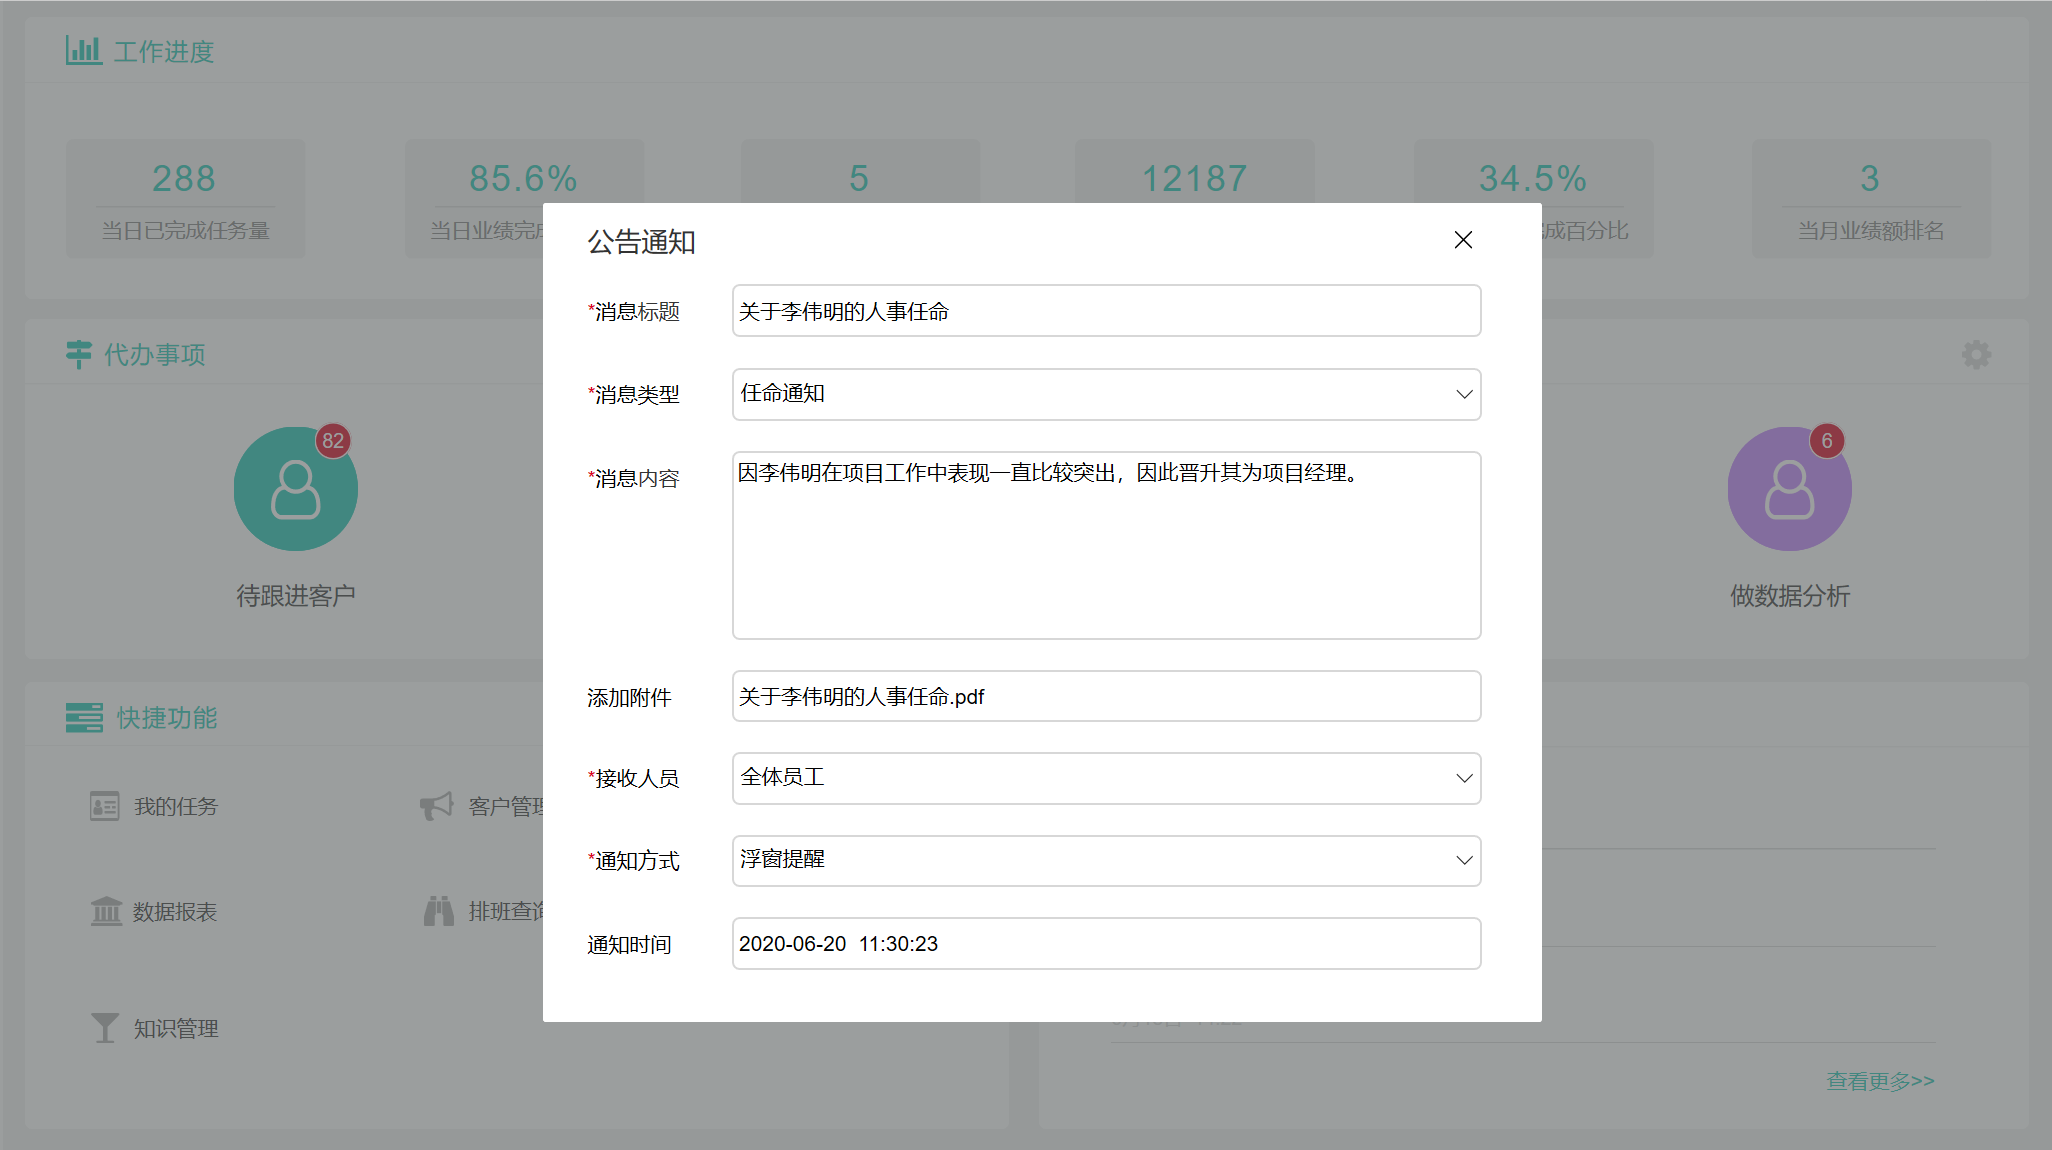Click the 知识管理 shortcut label
This screenshot has height=1150, width=2052.
pos(176,1029)
